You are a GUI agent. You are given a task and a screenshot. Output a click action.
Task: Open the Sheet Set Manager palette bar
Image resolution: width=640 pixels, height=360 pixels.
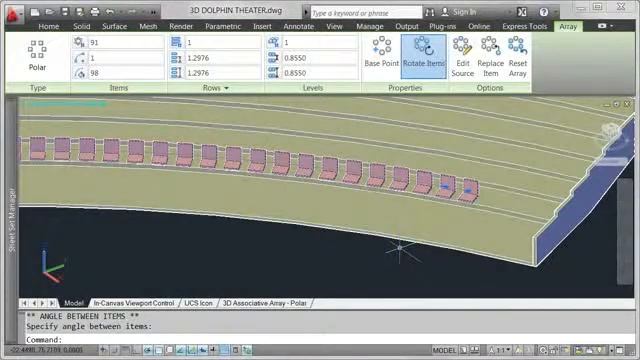tap(11, 220)
